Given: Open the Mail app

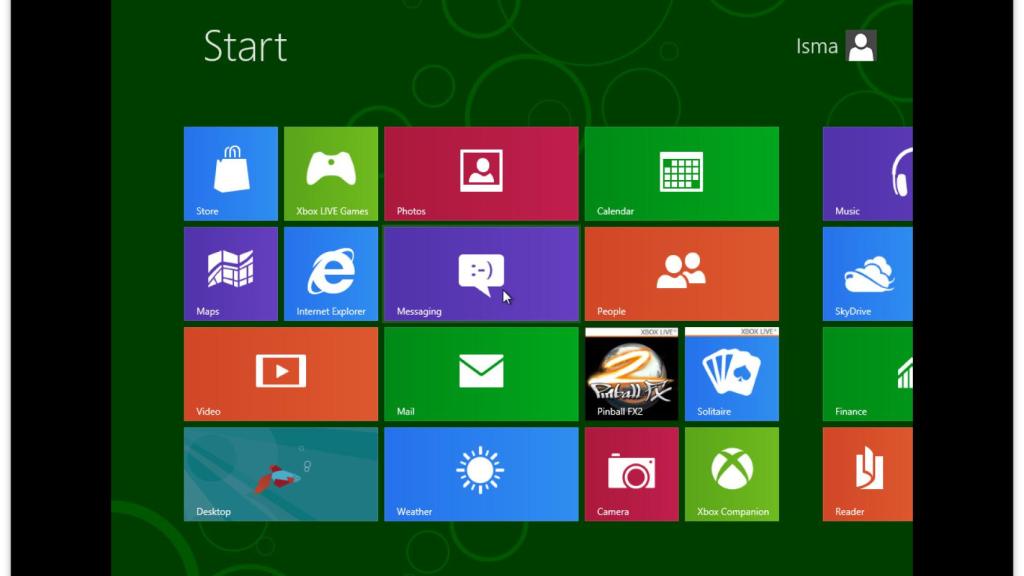Looking at the screenshot, I should click(x=481, y=373).
